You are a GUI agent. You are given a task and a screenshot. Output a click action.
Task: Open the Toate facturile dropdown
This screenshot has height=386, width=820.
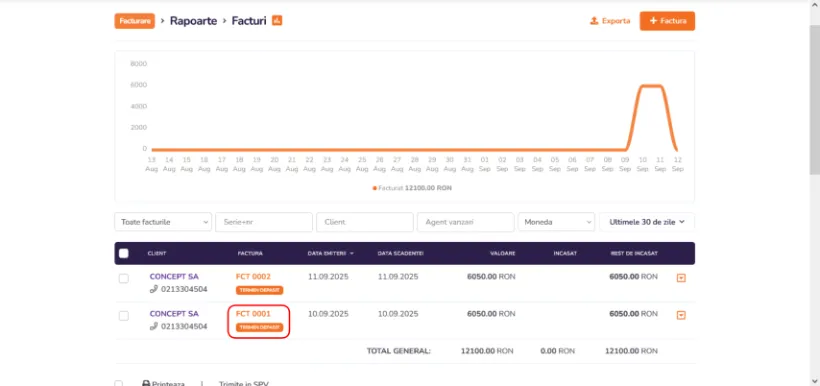163,222
